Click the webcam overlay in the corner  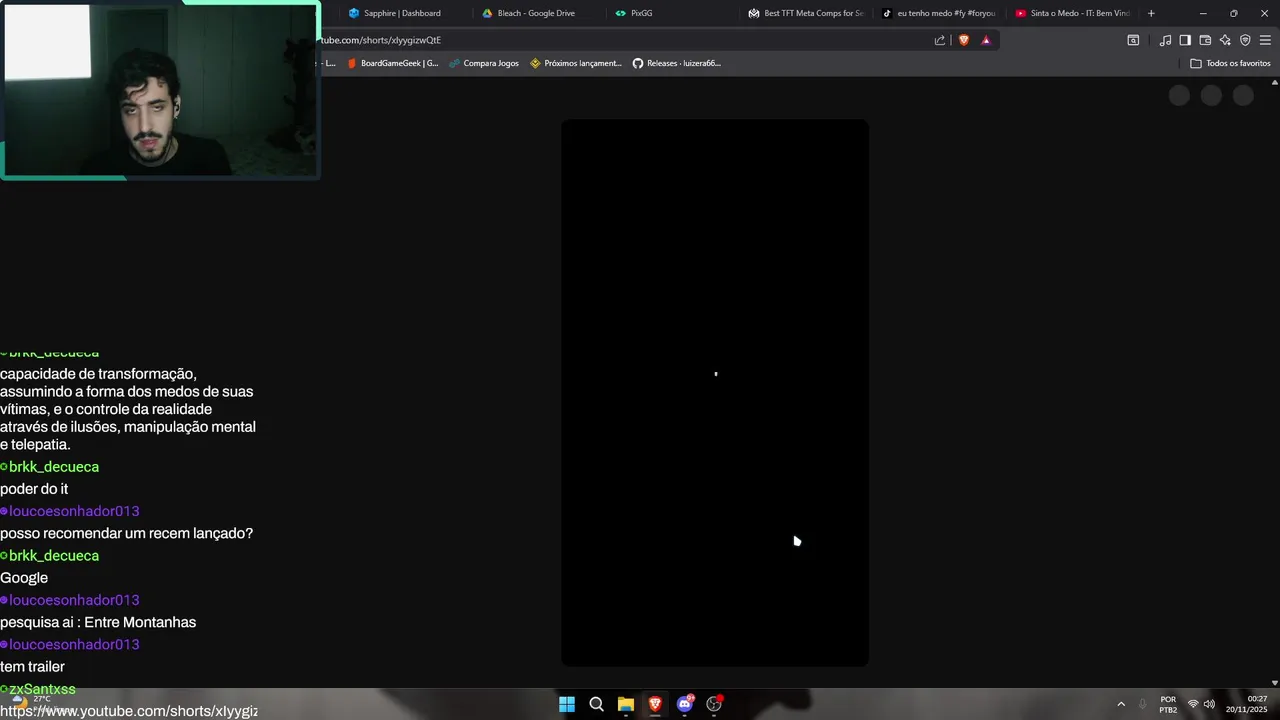(160, 90)
